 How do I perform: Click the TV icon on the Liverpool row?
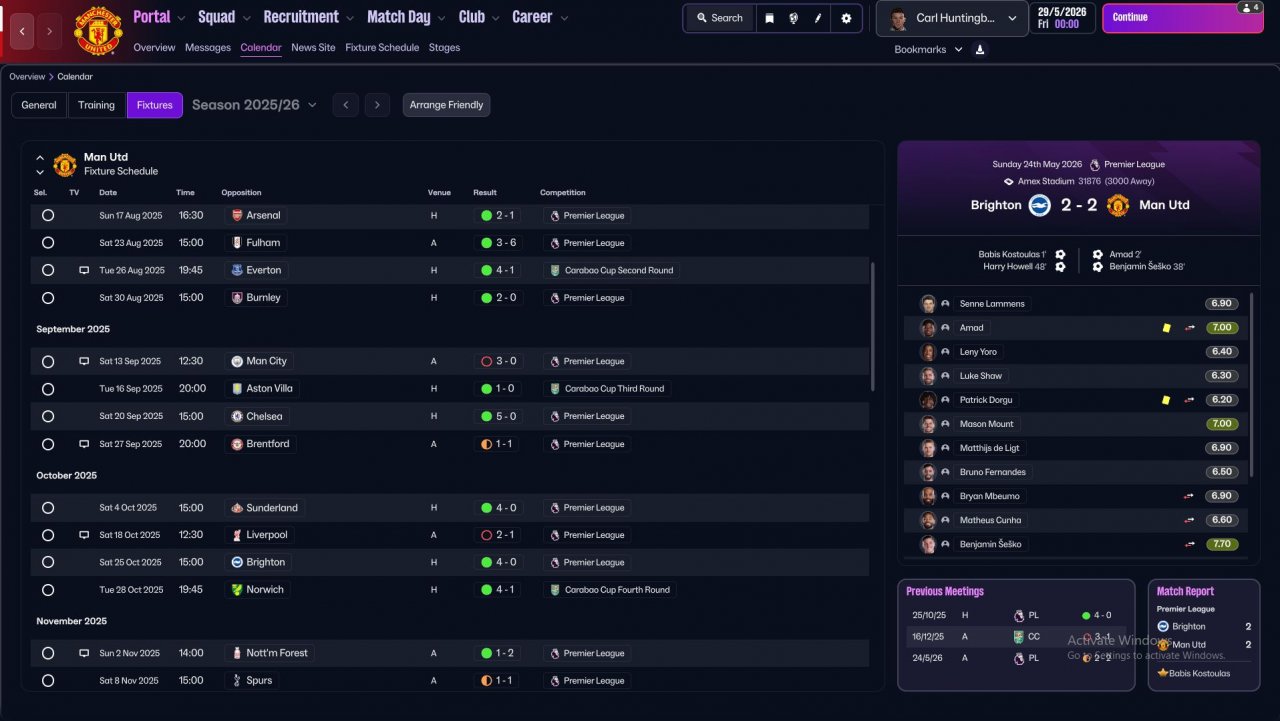(84, 535)
